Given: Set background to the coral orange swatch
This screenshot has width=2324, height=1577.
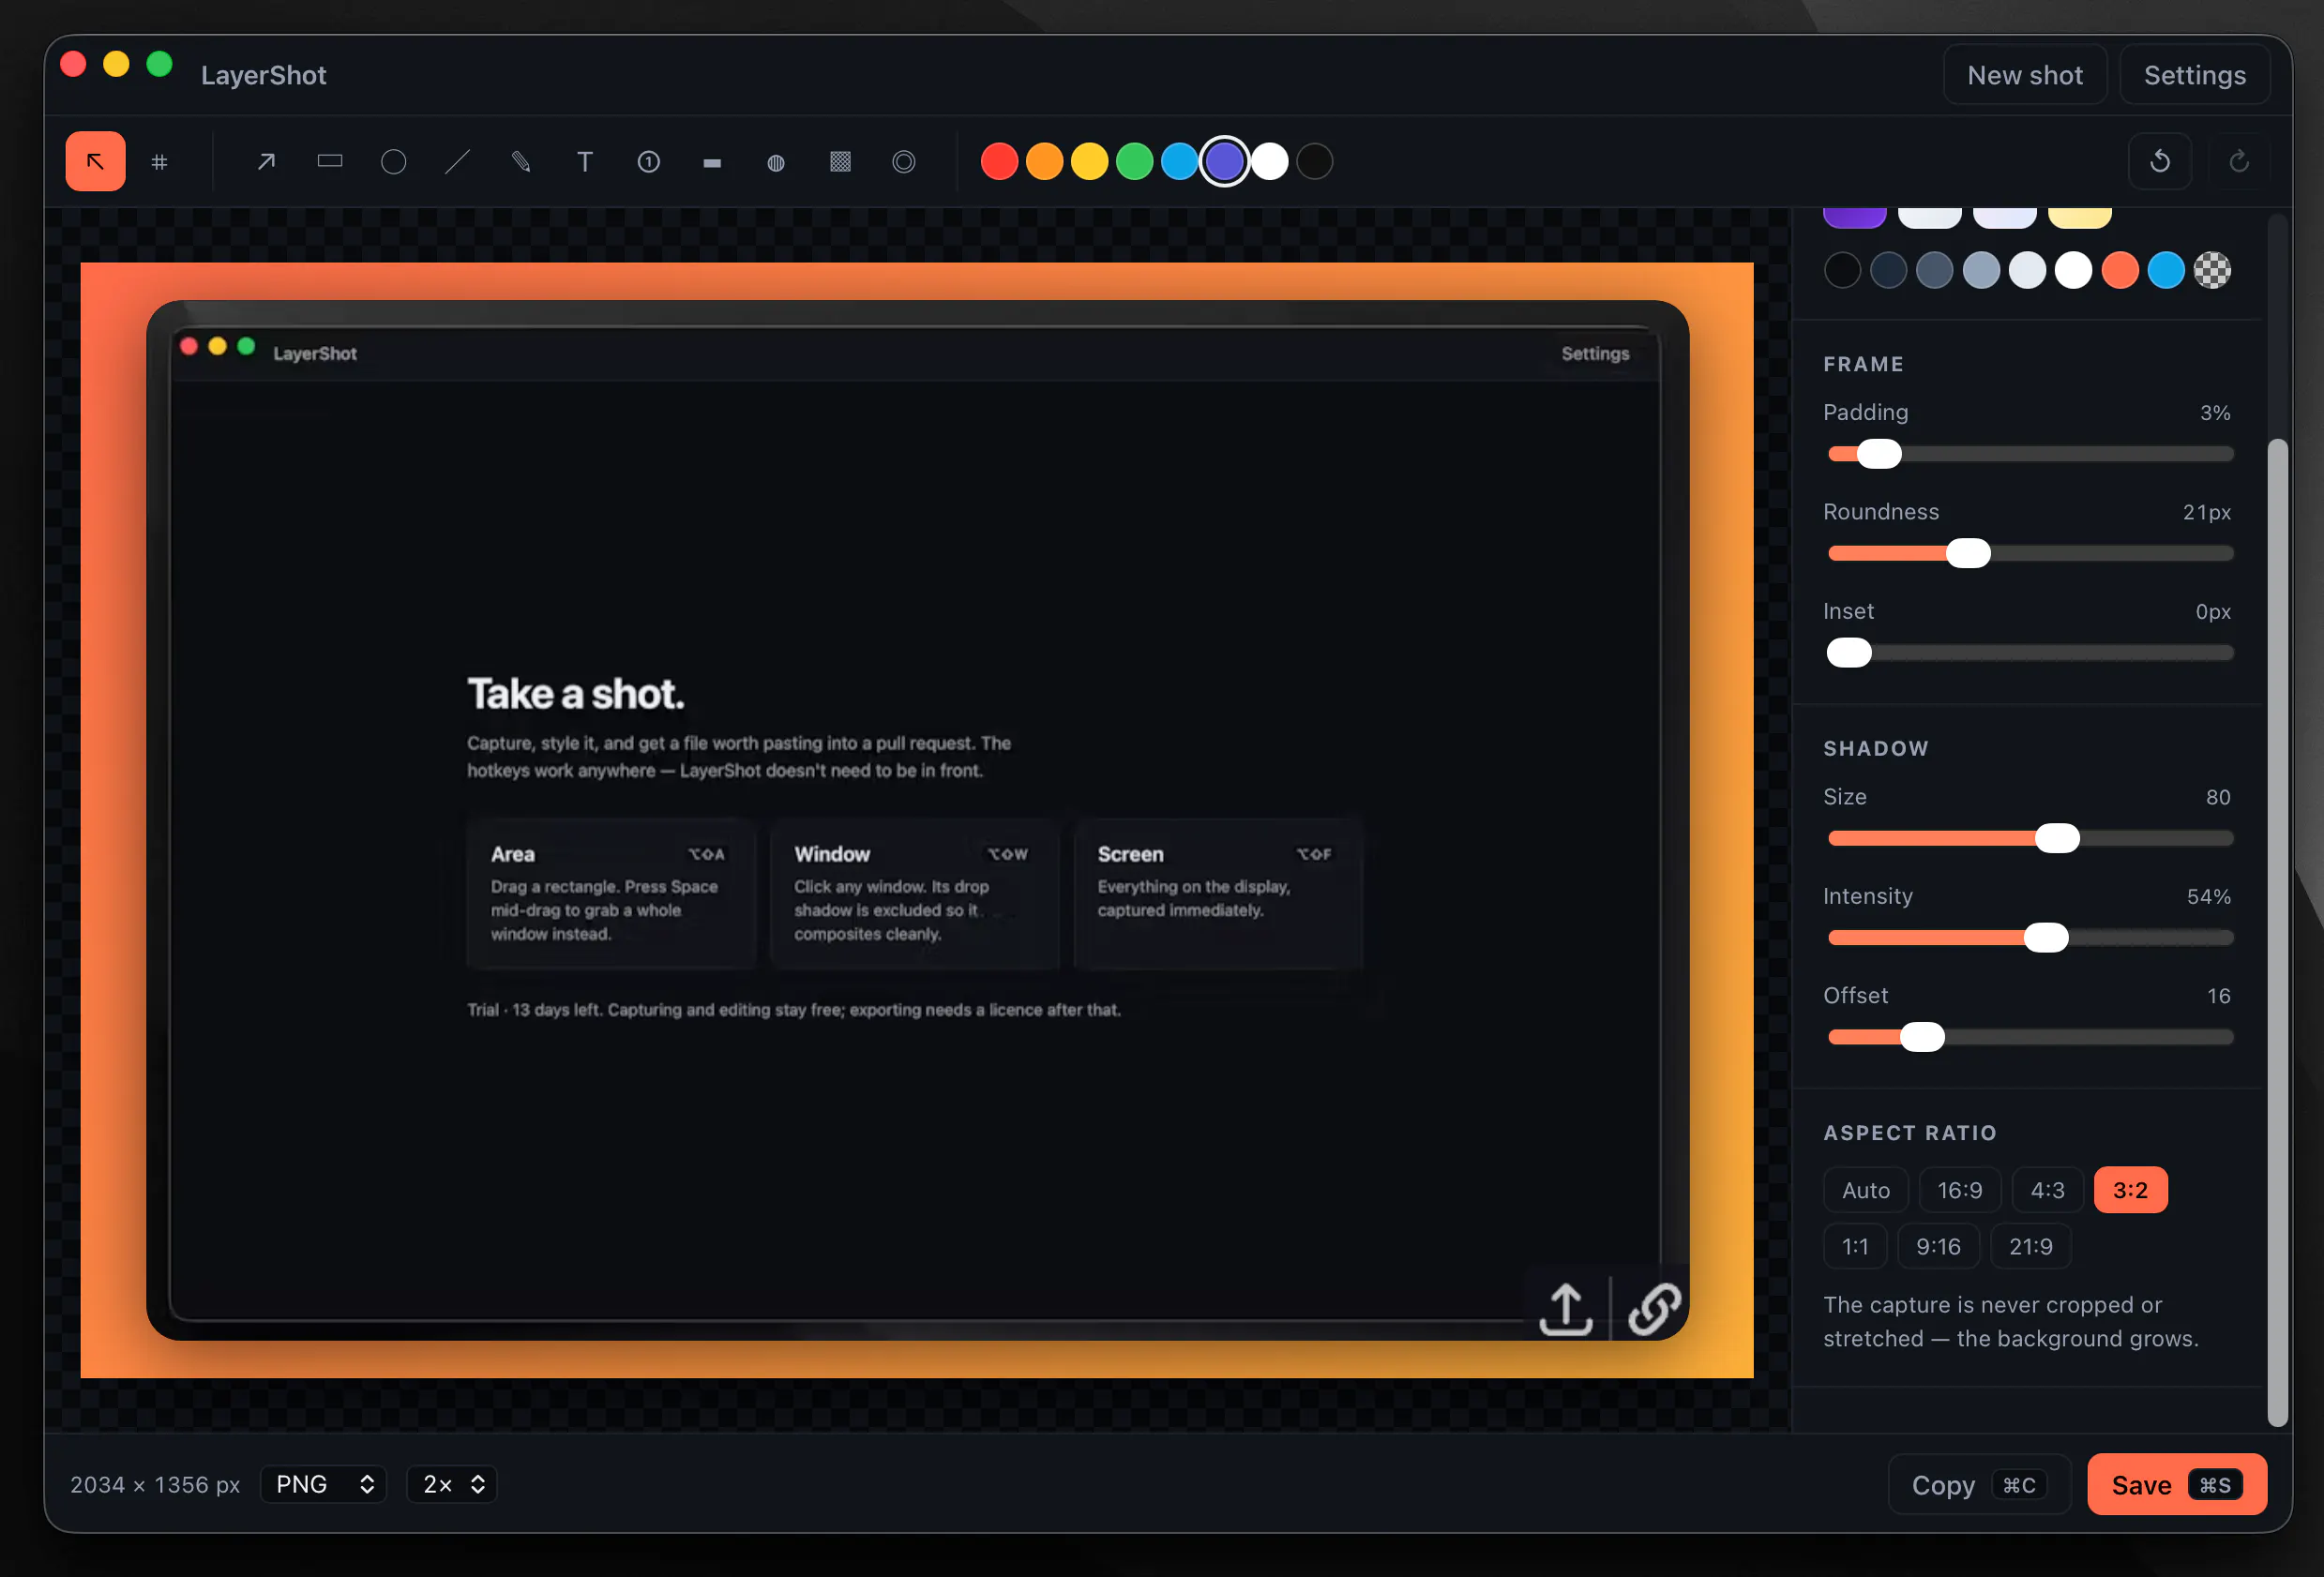Looking at the screenshot, I should point(2120,270).
